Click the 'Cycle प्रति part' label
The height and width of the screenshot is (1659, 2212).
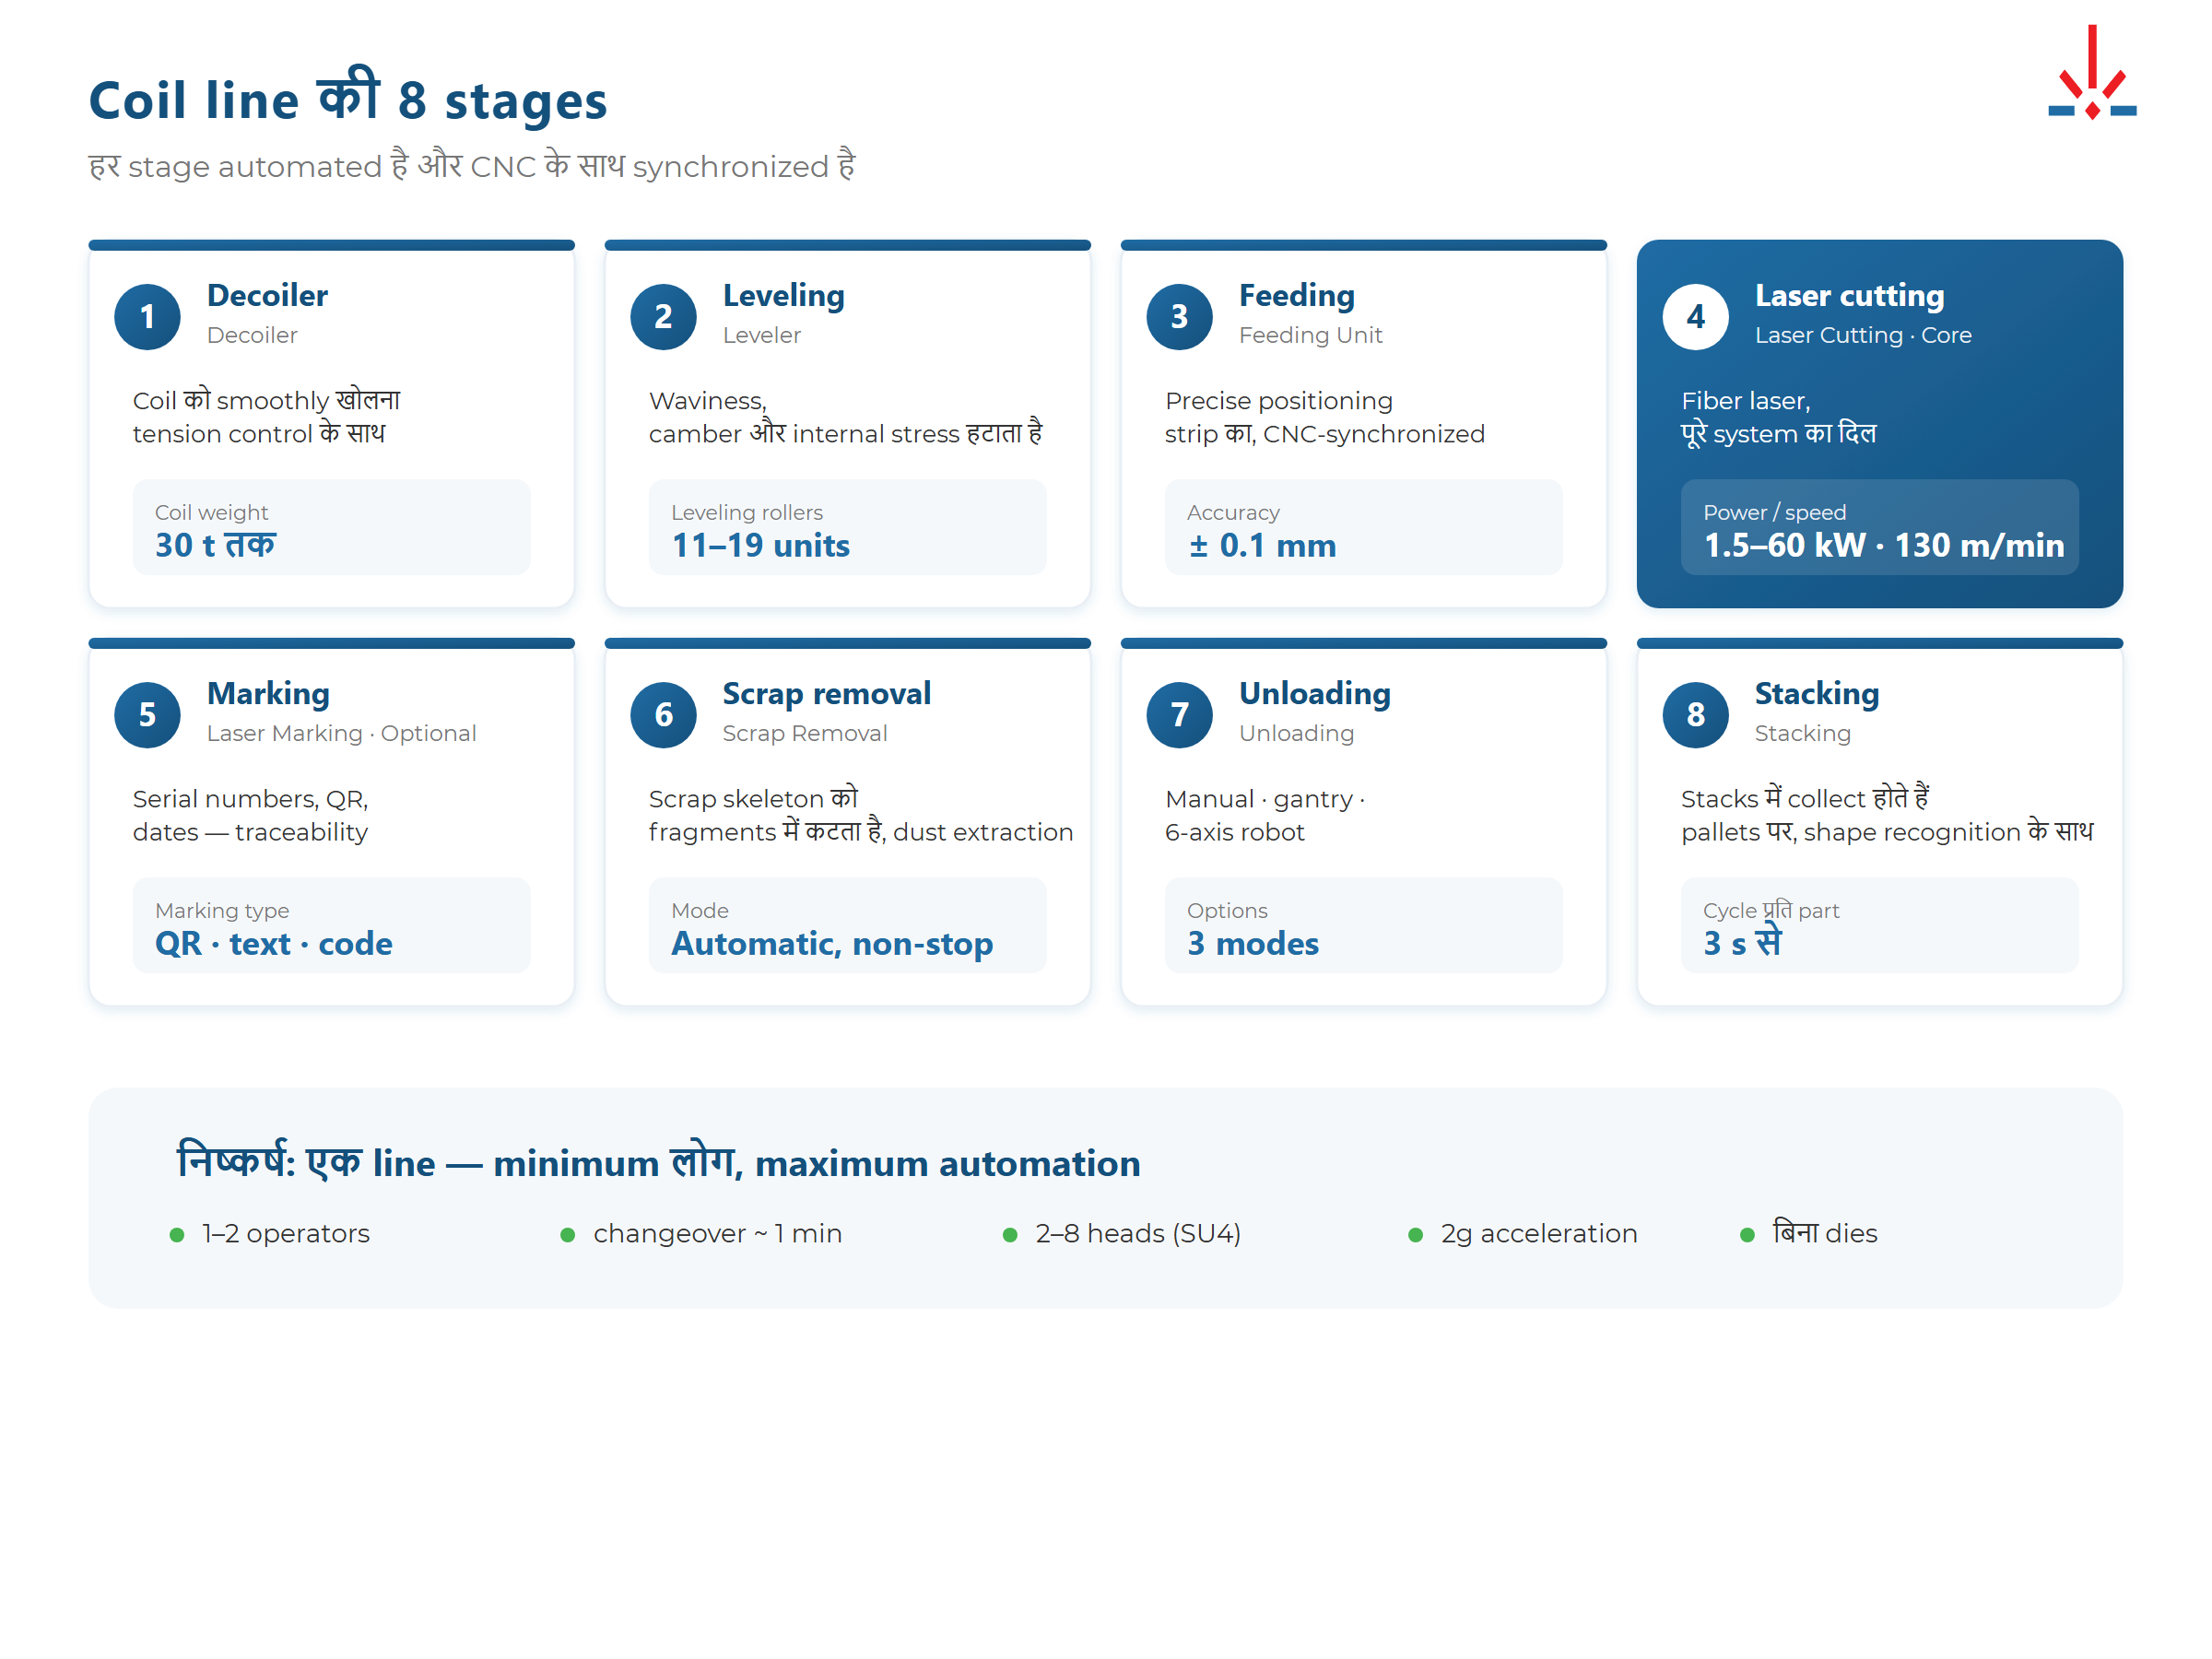point(1770,910)
